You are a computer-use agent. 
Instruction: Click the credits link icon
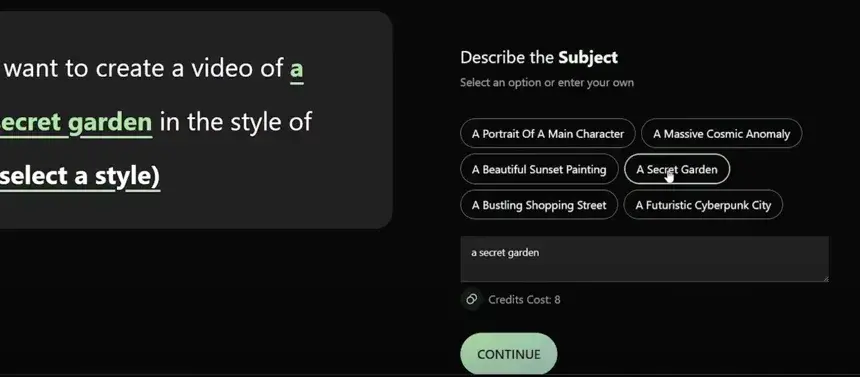tap(471, 299)
